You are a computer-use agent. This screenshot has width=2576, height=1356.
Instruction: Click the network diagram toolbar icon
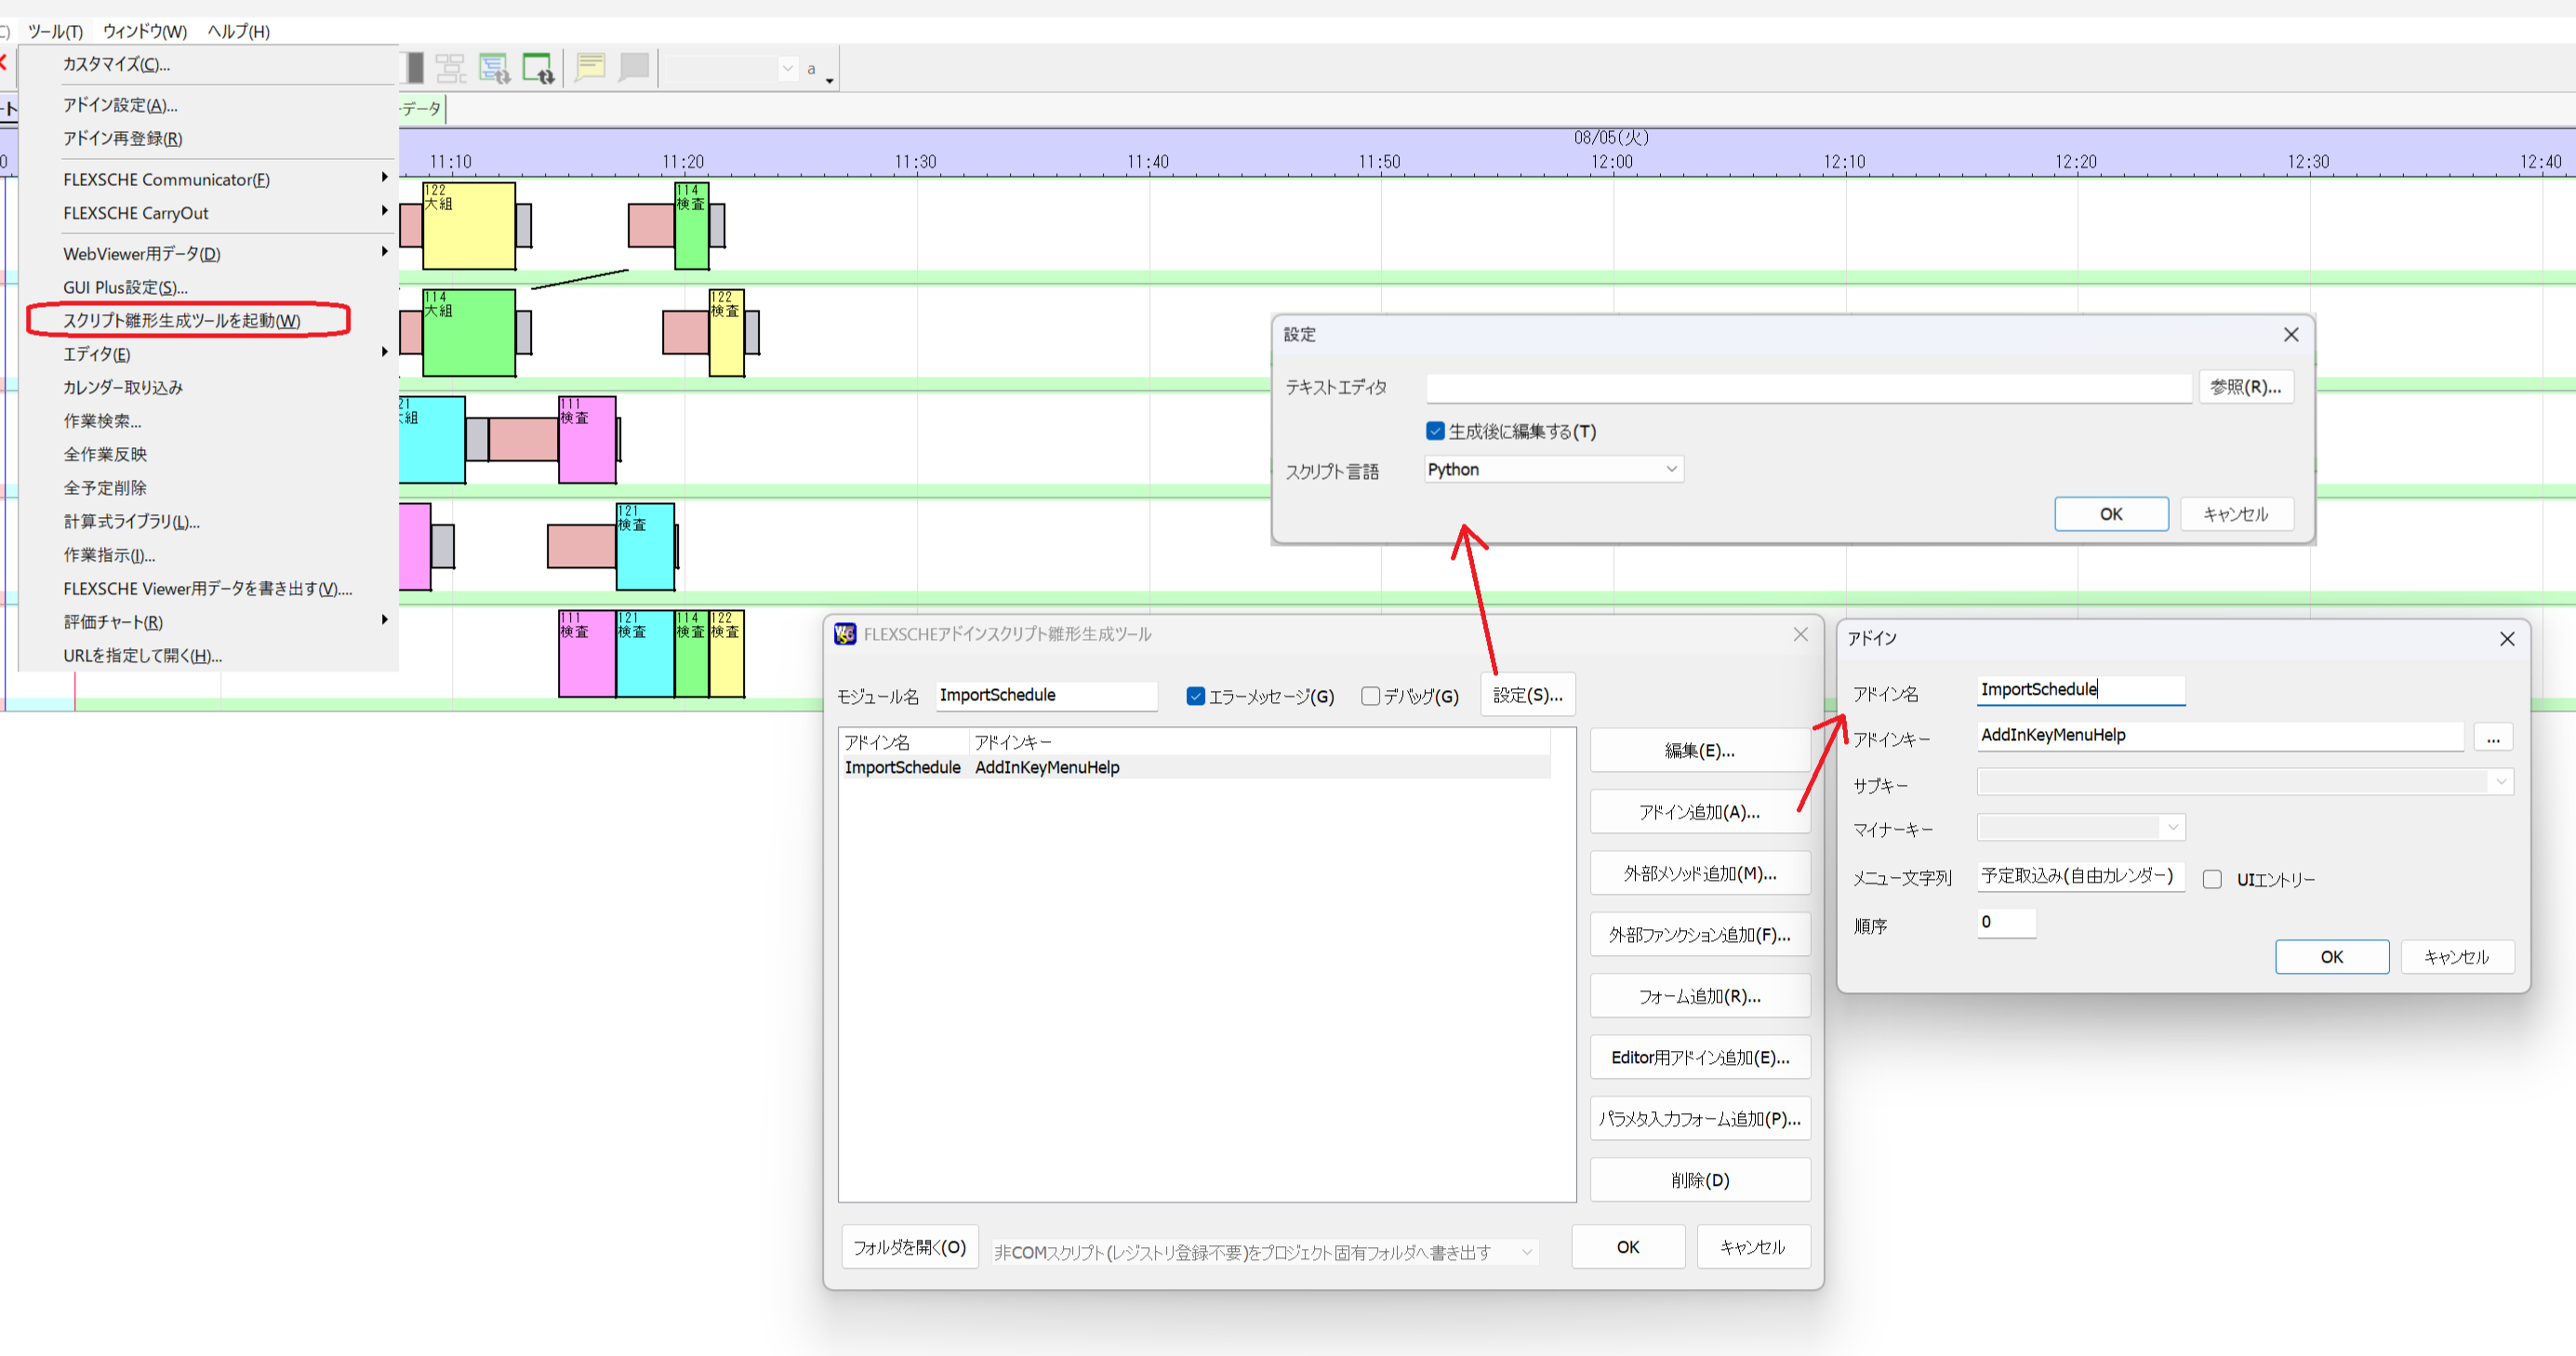coord(450,68)
